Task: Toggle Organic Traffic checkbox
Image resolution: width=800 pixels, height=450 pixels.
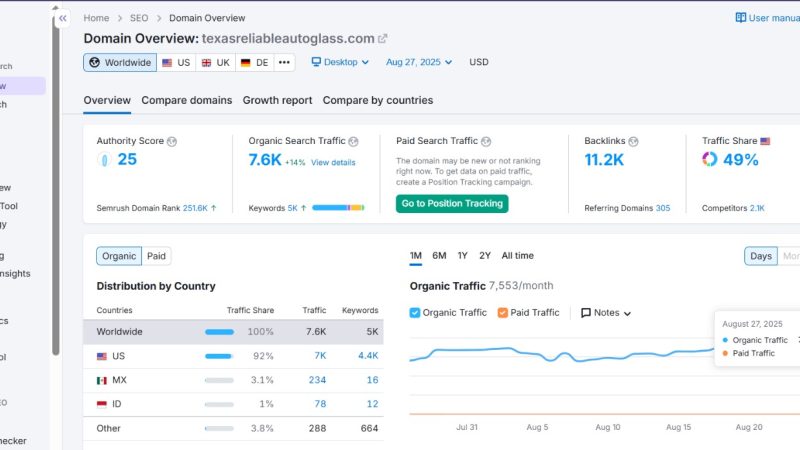Action: [x=415, y=313]
